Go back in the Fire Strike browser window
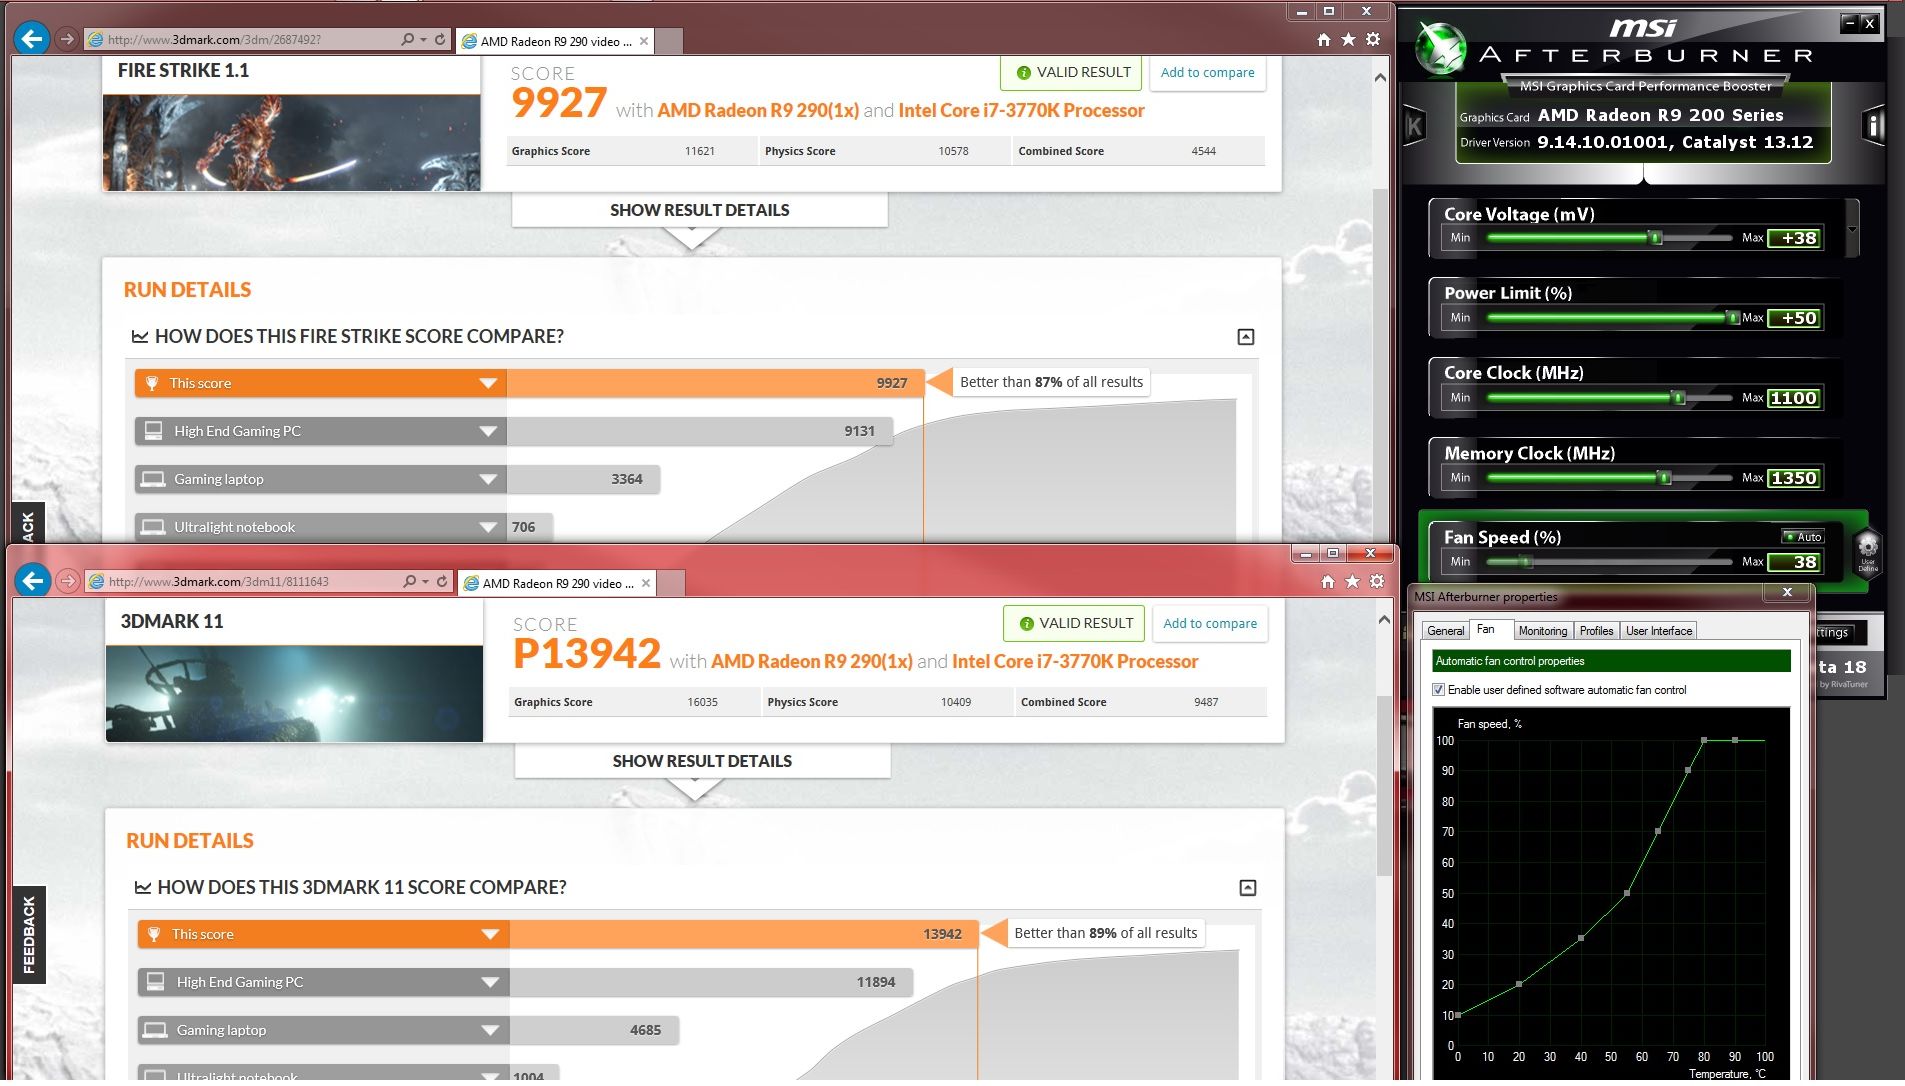The width and height of the screenshot is (1905, 1086). 32,39
